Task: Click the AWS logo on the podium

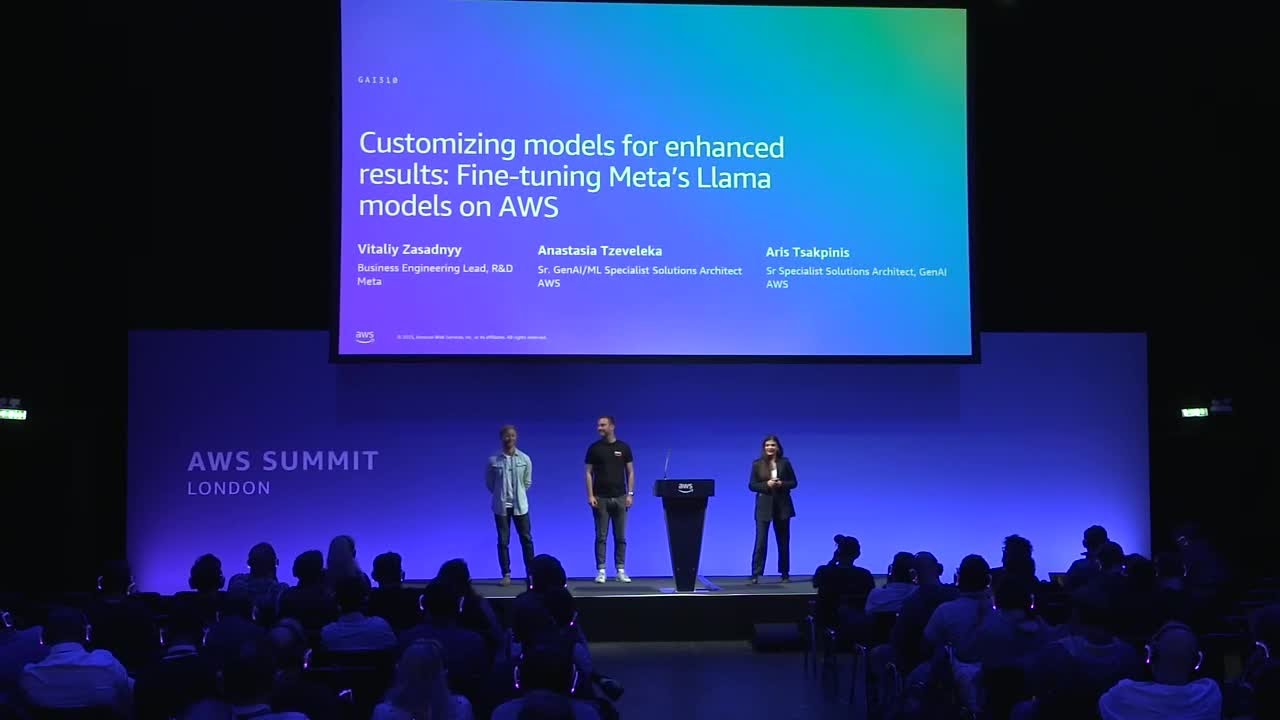Action: 685,488
